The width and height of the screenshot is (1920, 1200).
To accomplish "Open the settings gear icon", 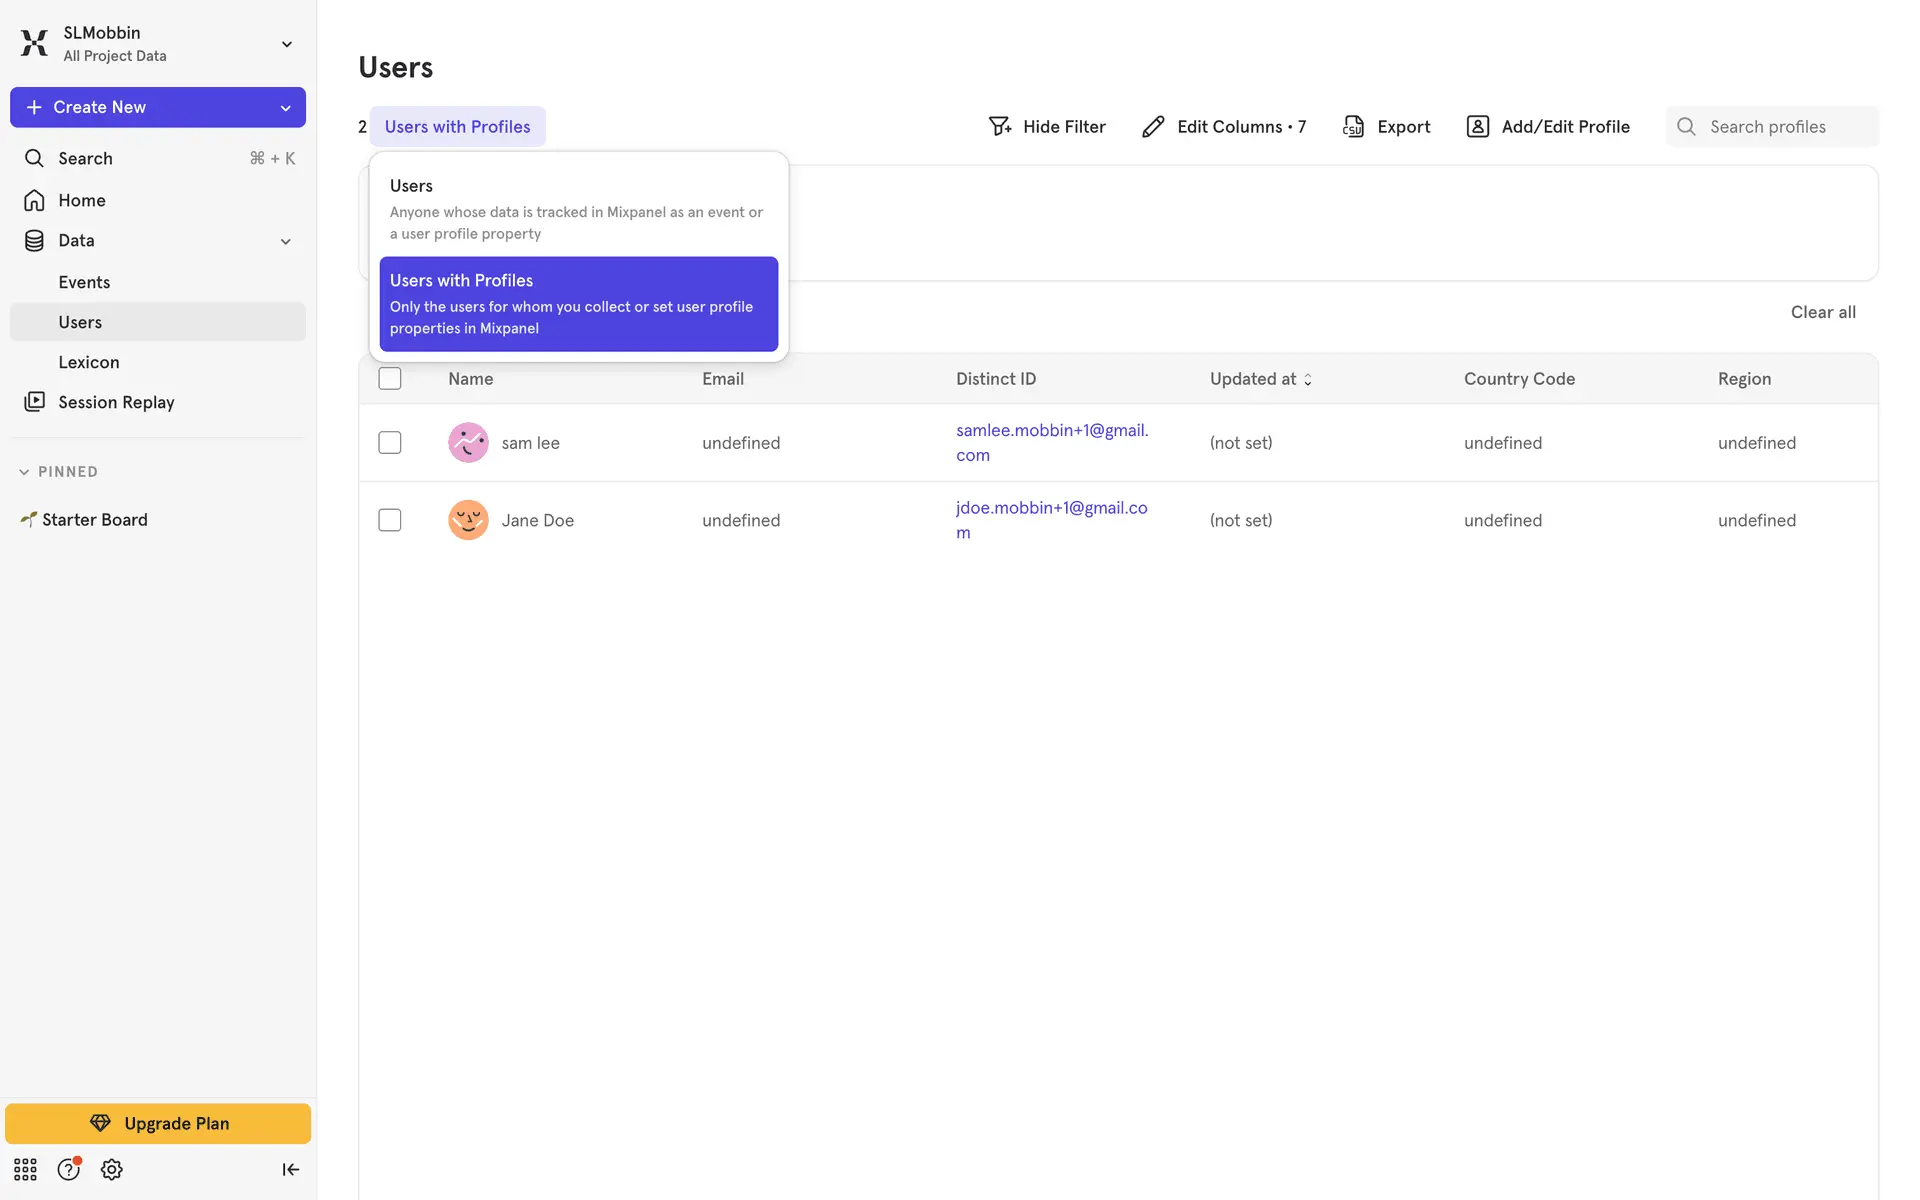I will (x=112, y=1169).
